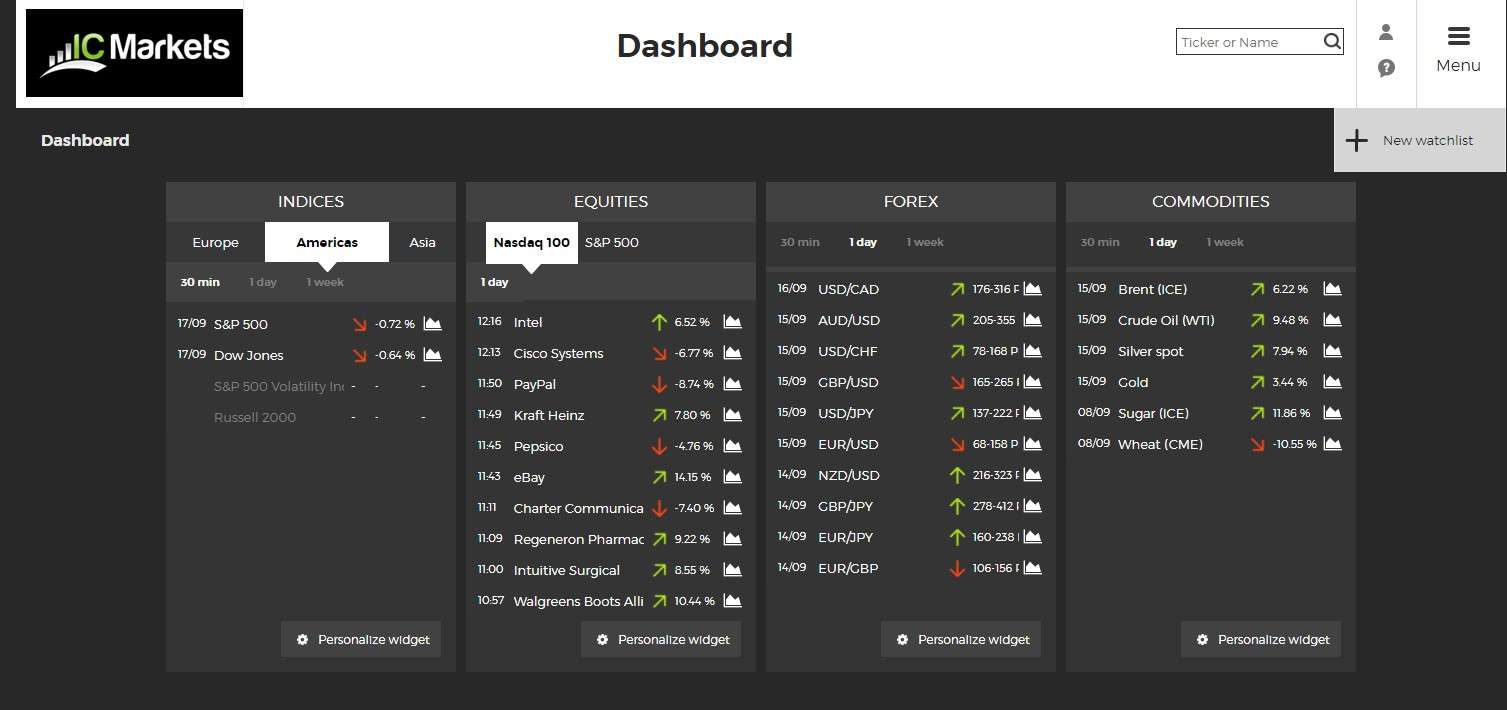Open chart icon for Intuitive Surgical
1507x710 pixels.
click(732, 570)
